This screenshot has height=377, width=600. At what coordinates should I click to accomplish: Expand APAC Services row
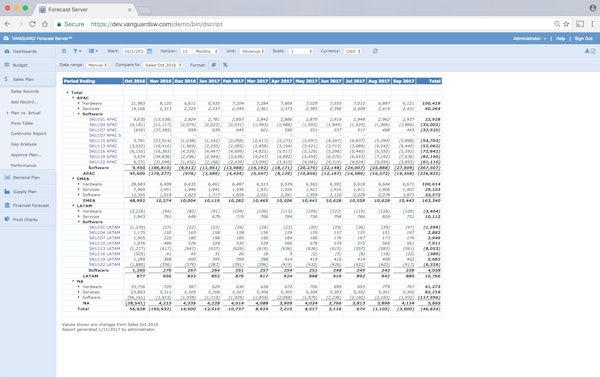78,109
